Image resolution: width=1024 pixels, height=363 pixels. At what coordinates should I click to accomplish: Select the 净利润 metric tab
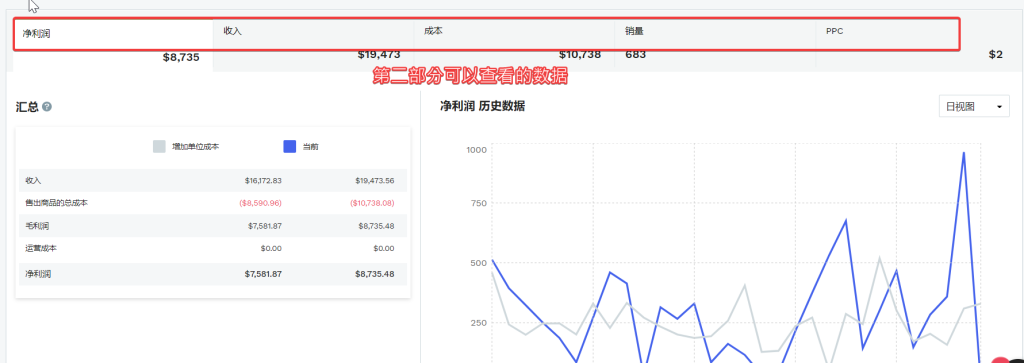pyautogui.click(x=113, y=45)
